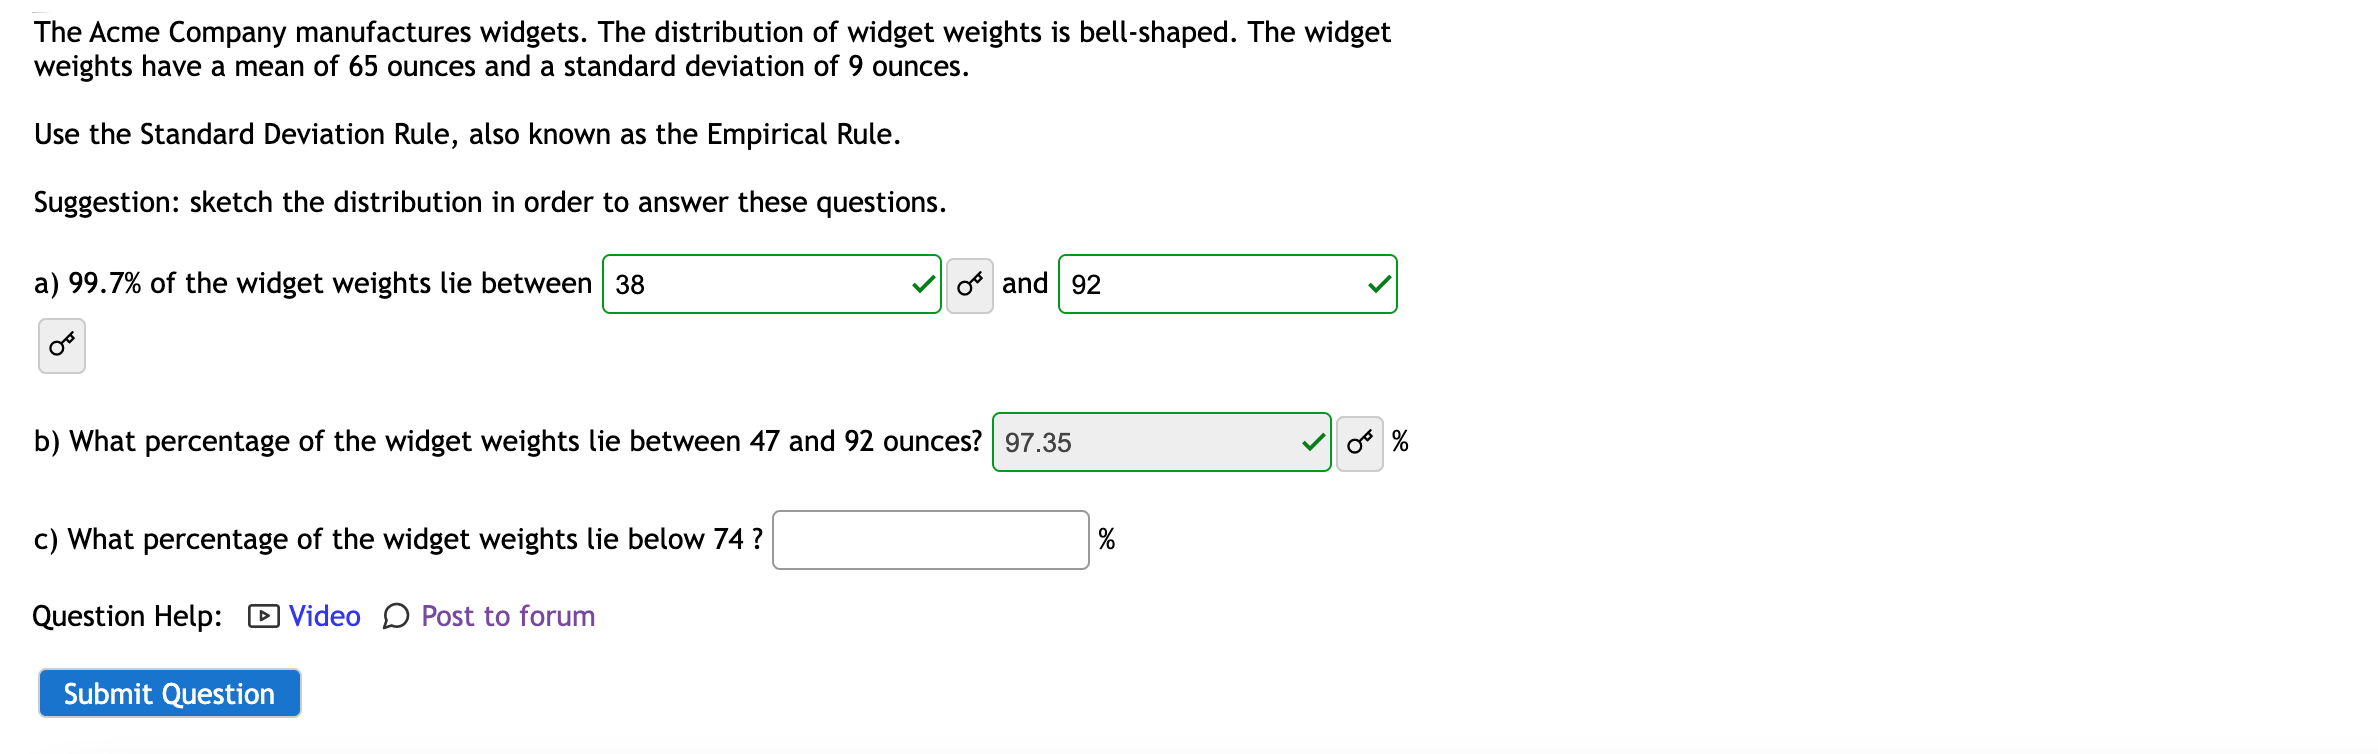The height and width of the screenshot is (754, 2378).
Task: Click the checkmark inside the 97.35 answer field
Action: coord(1311,441)
